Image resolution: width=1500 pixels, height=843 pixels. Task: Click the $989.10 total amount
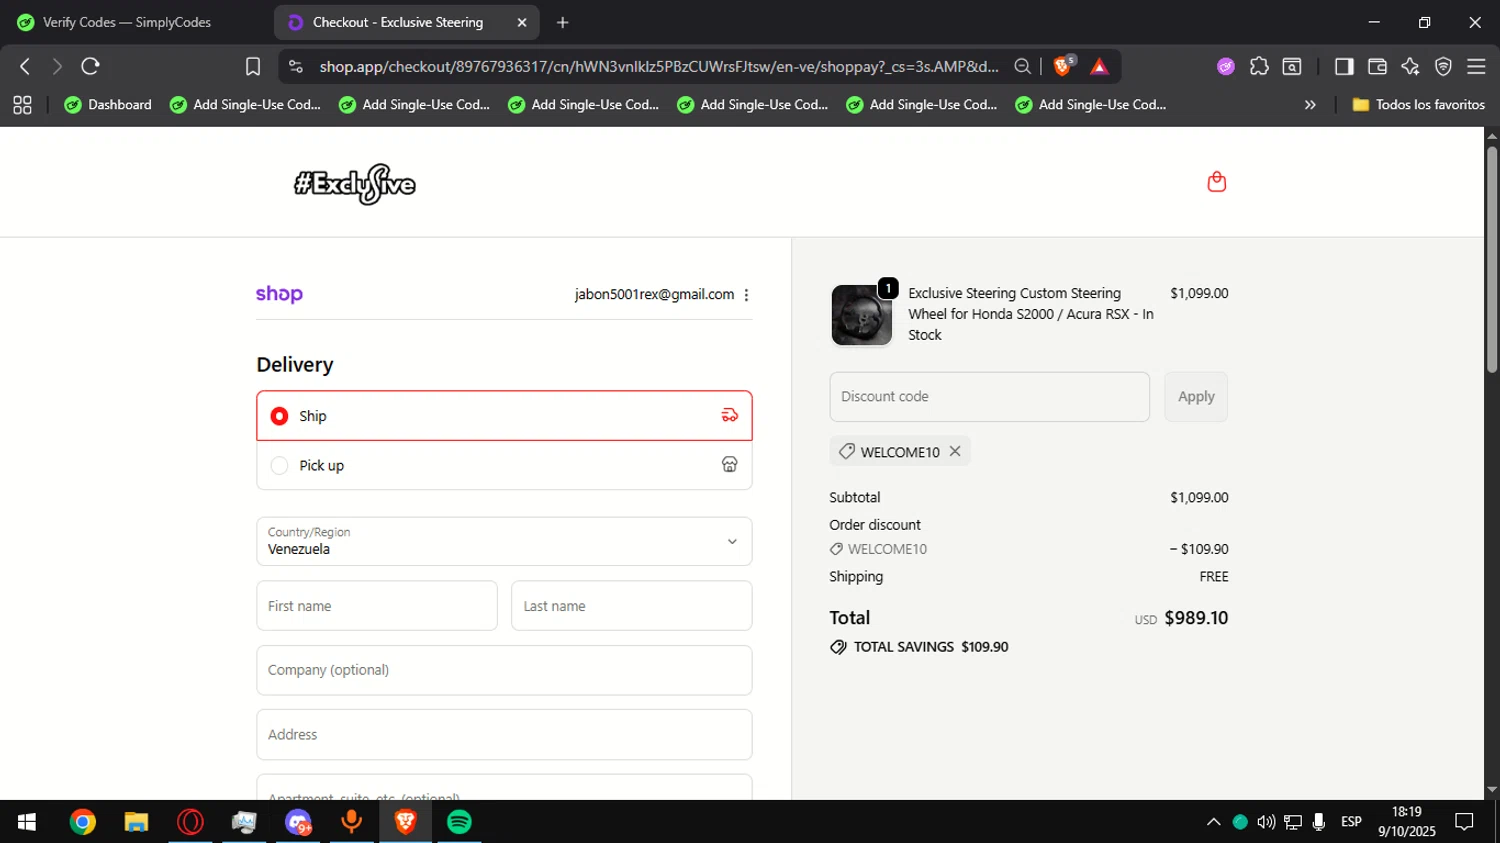click(x=1196, y=618)
